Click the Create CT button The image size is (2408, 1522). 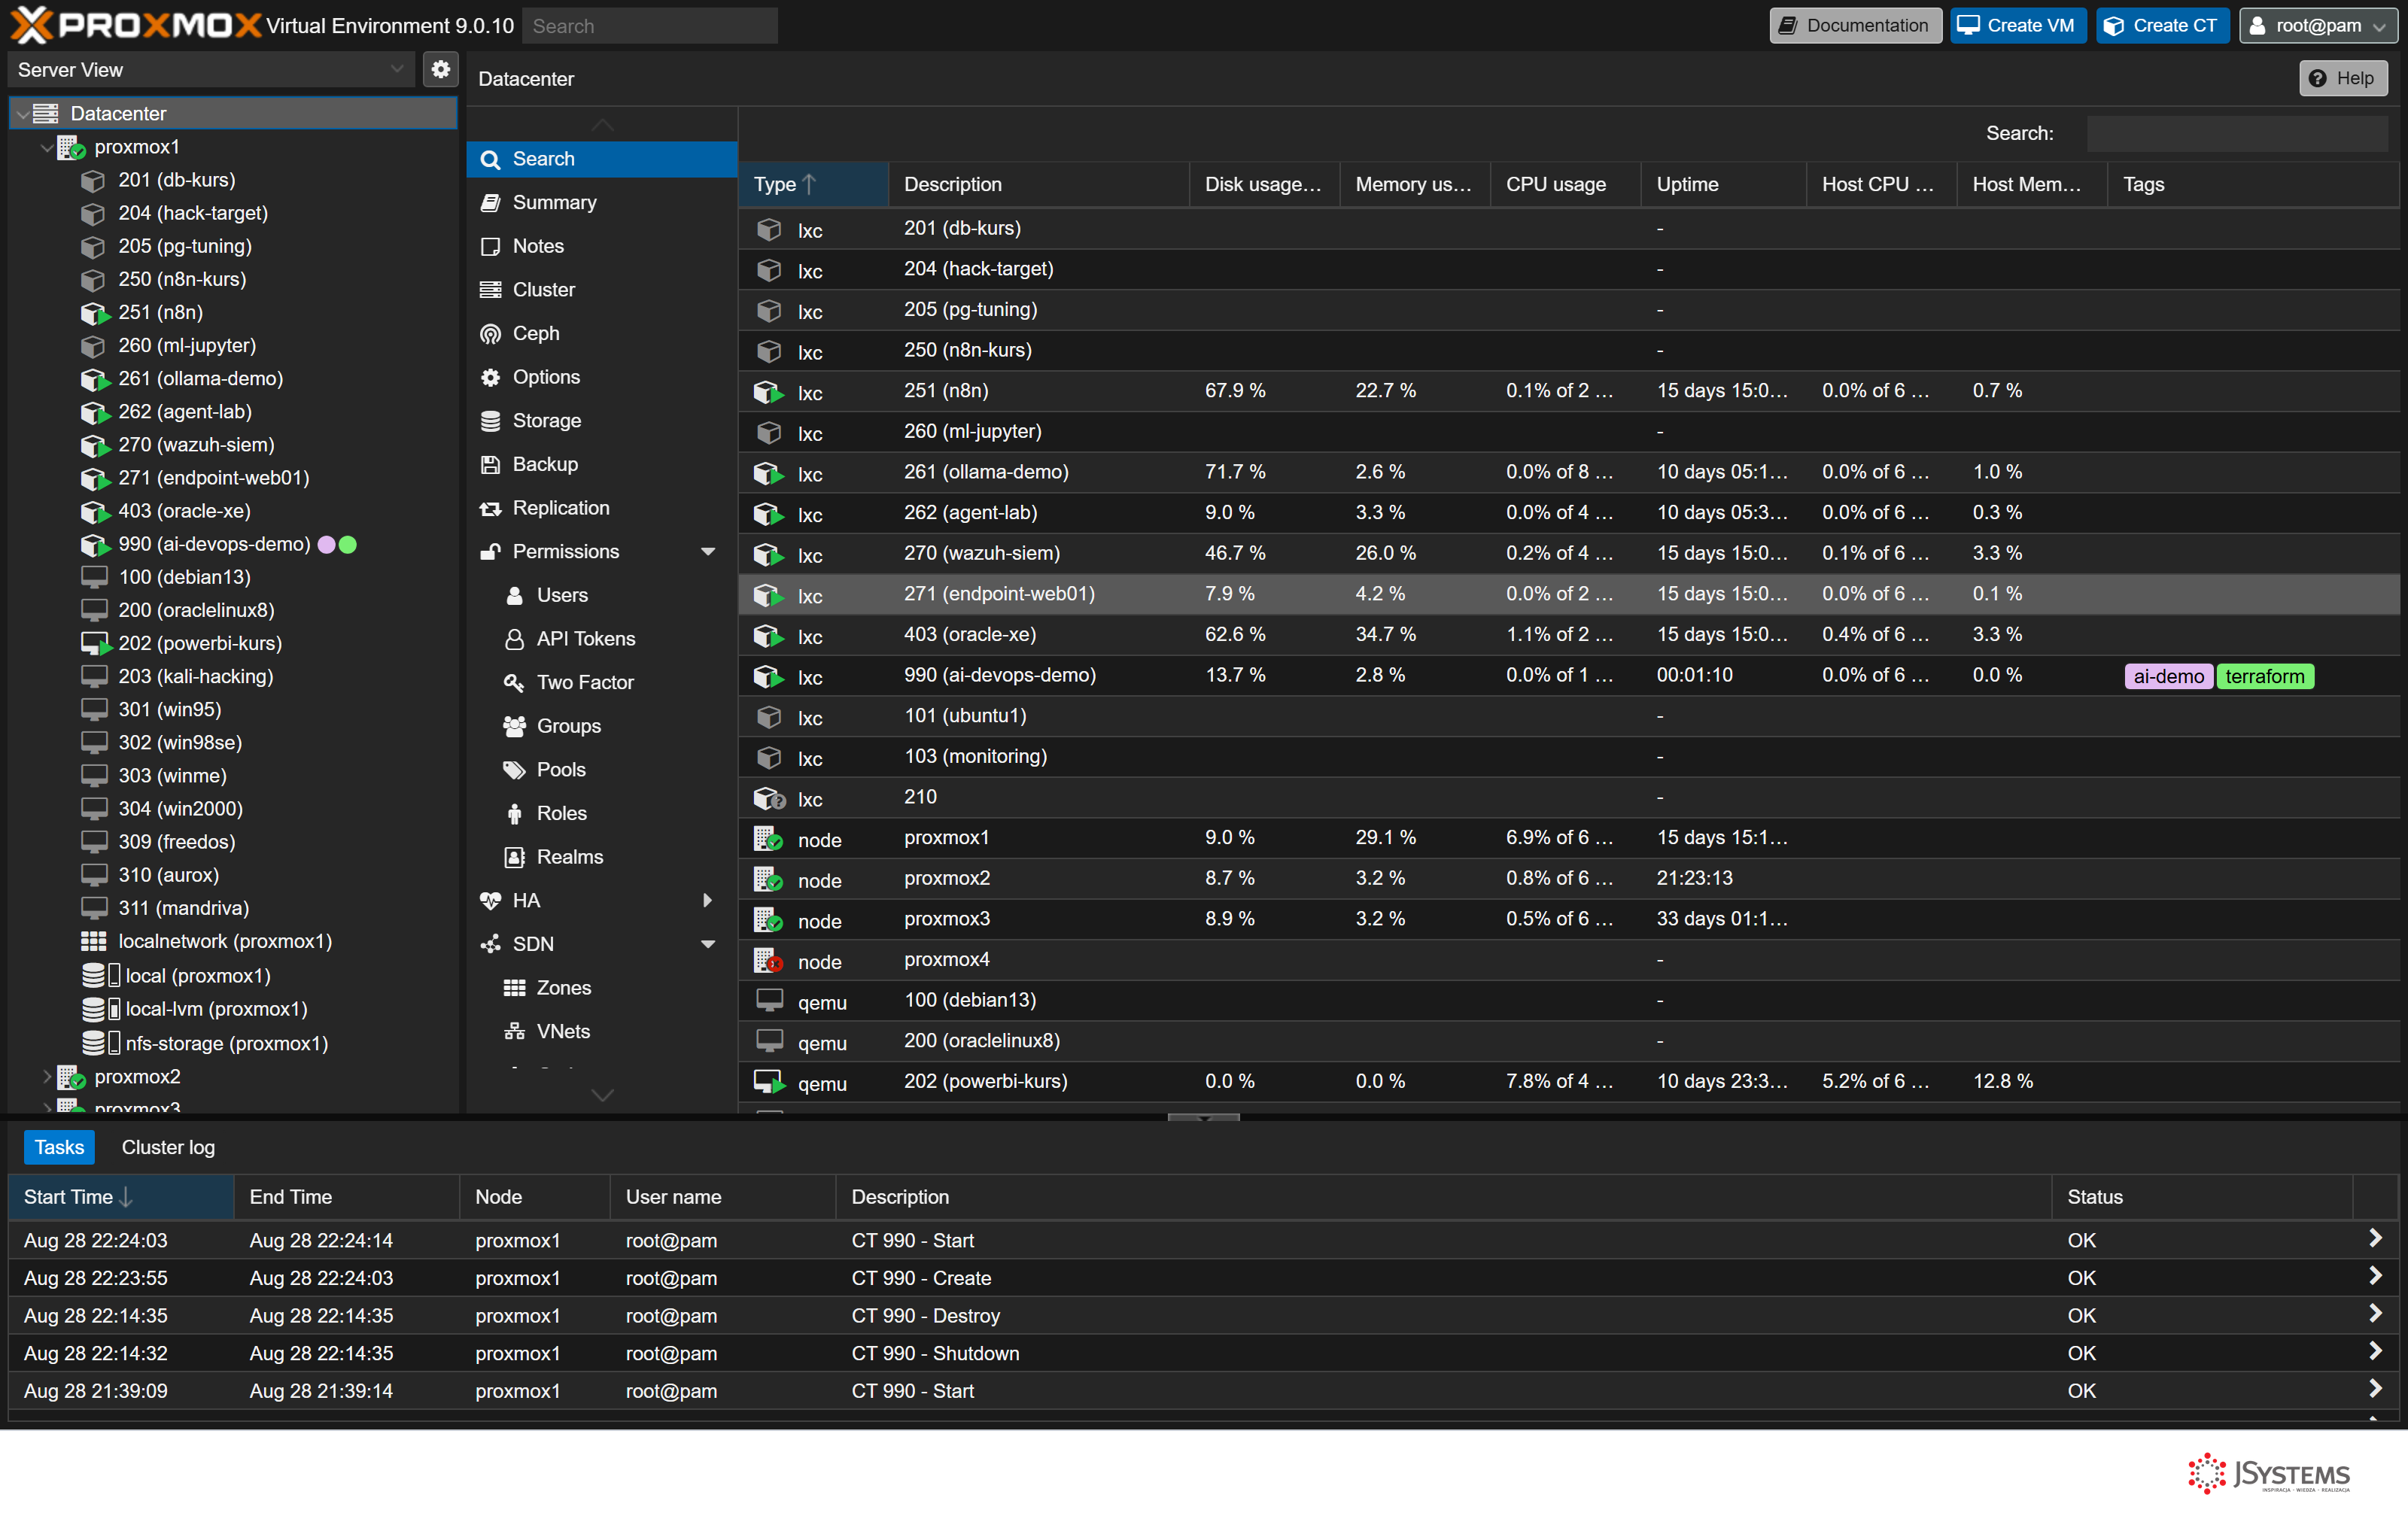[x=2163, y=26]
